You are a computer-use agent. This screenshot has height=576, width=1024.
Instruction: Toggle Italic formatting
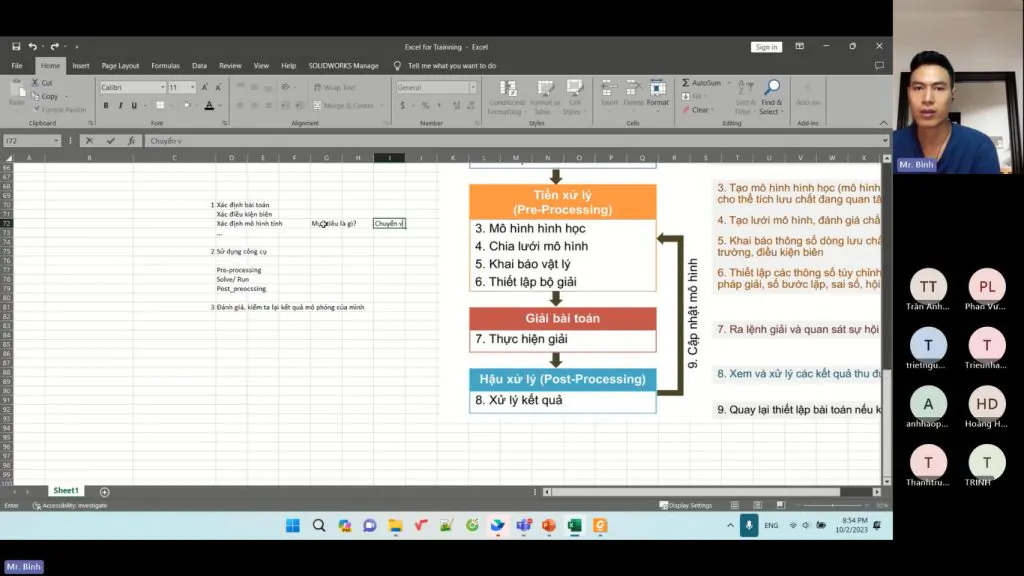pyautogui.click(x=120, y=105)
